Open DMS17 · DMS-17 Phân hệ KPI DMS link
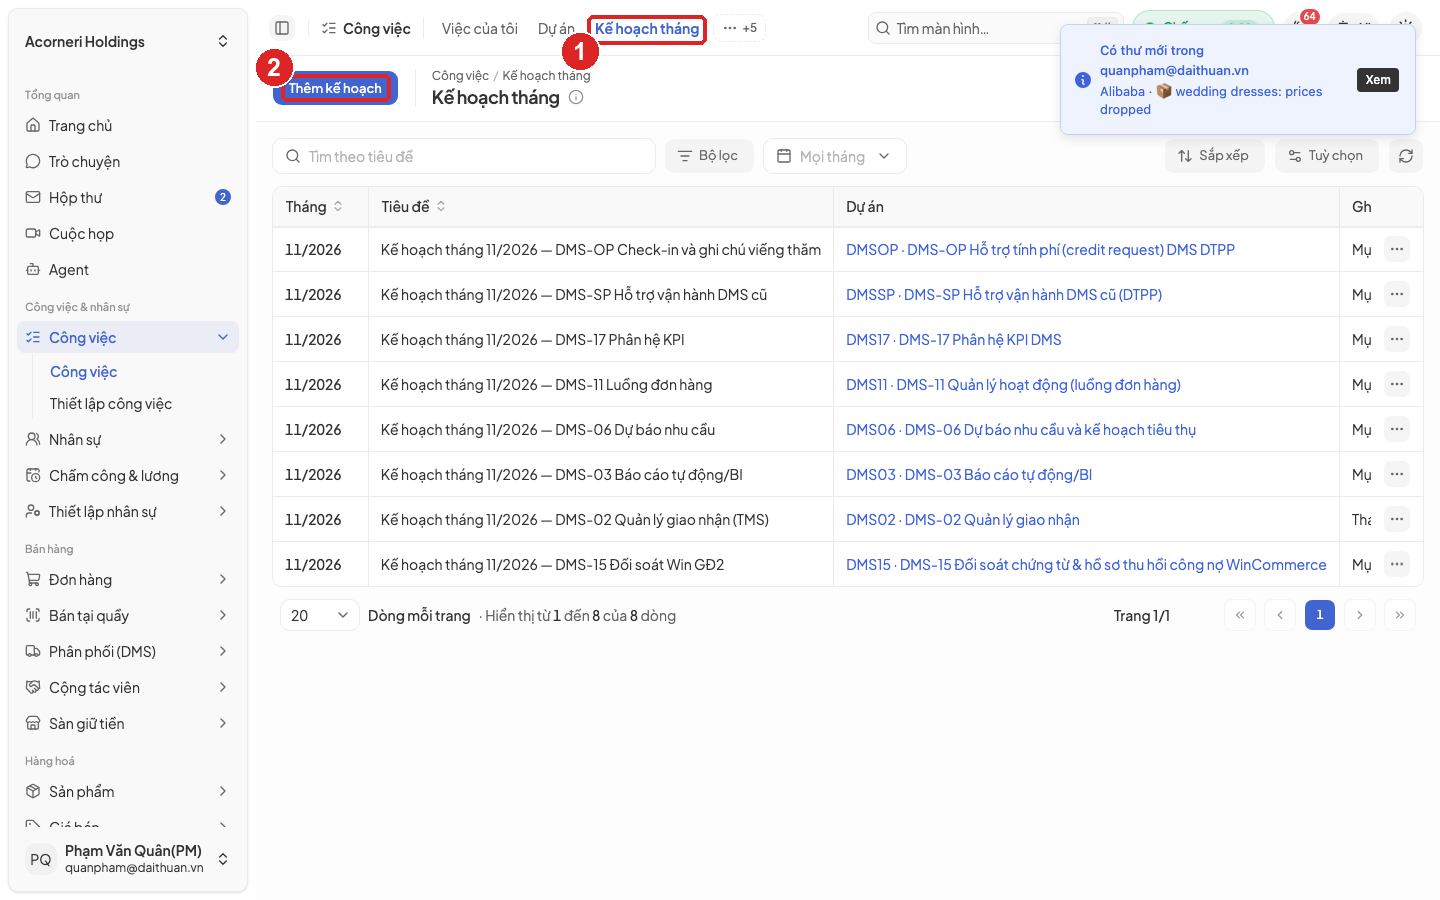 [954, 340]
